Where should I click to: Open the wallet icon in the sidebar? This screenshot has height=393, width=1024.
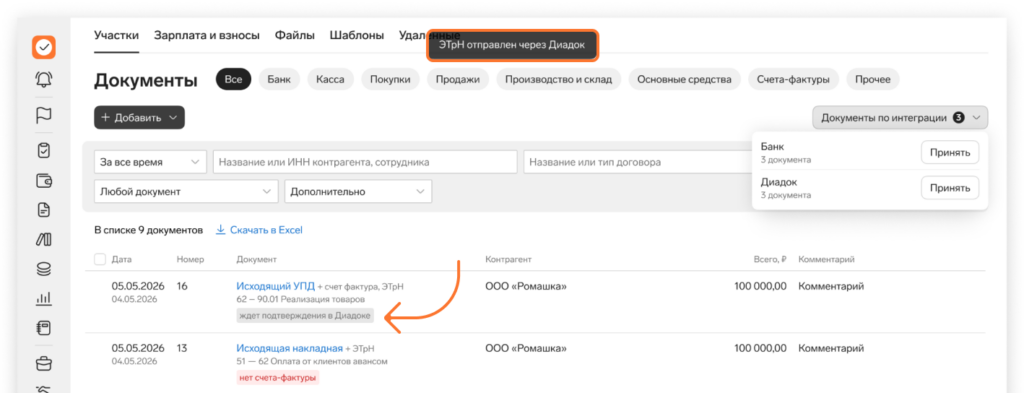pyautogui.click(x=44, y=181)
